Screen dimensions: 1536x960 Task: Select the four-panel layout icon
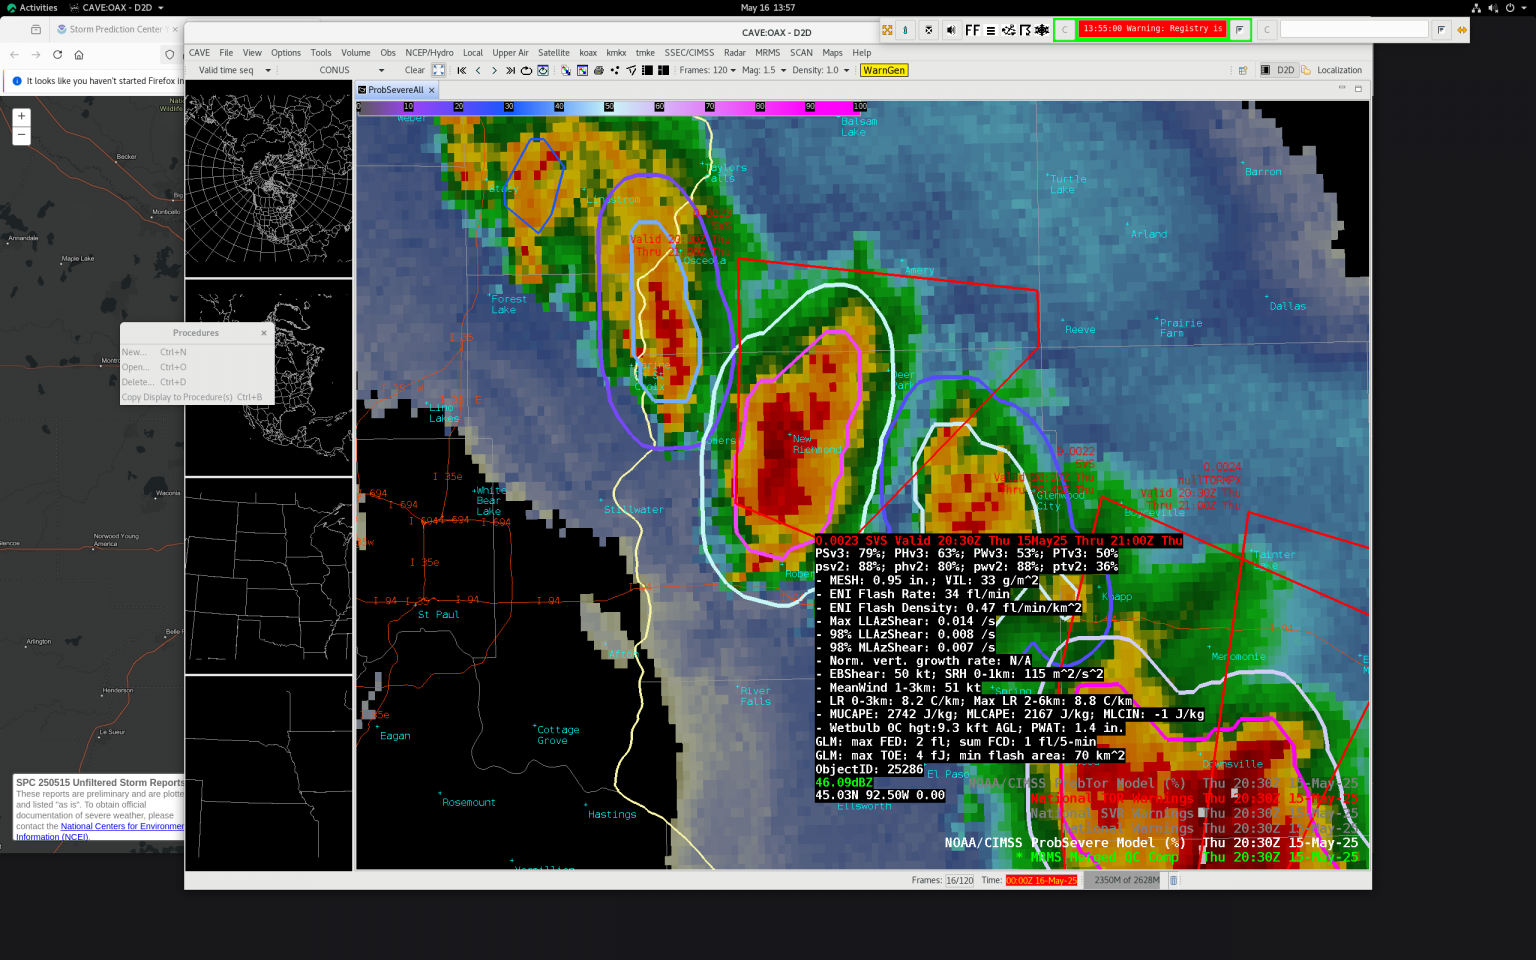tap(663, 70)
